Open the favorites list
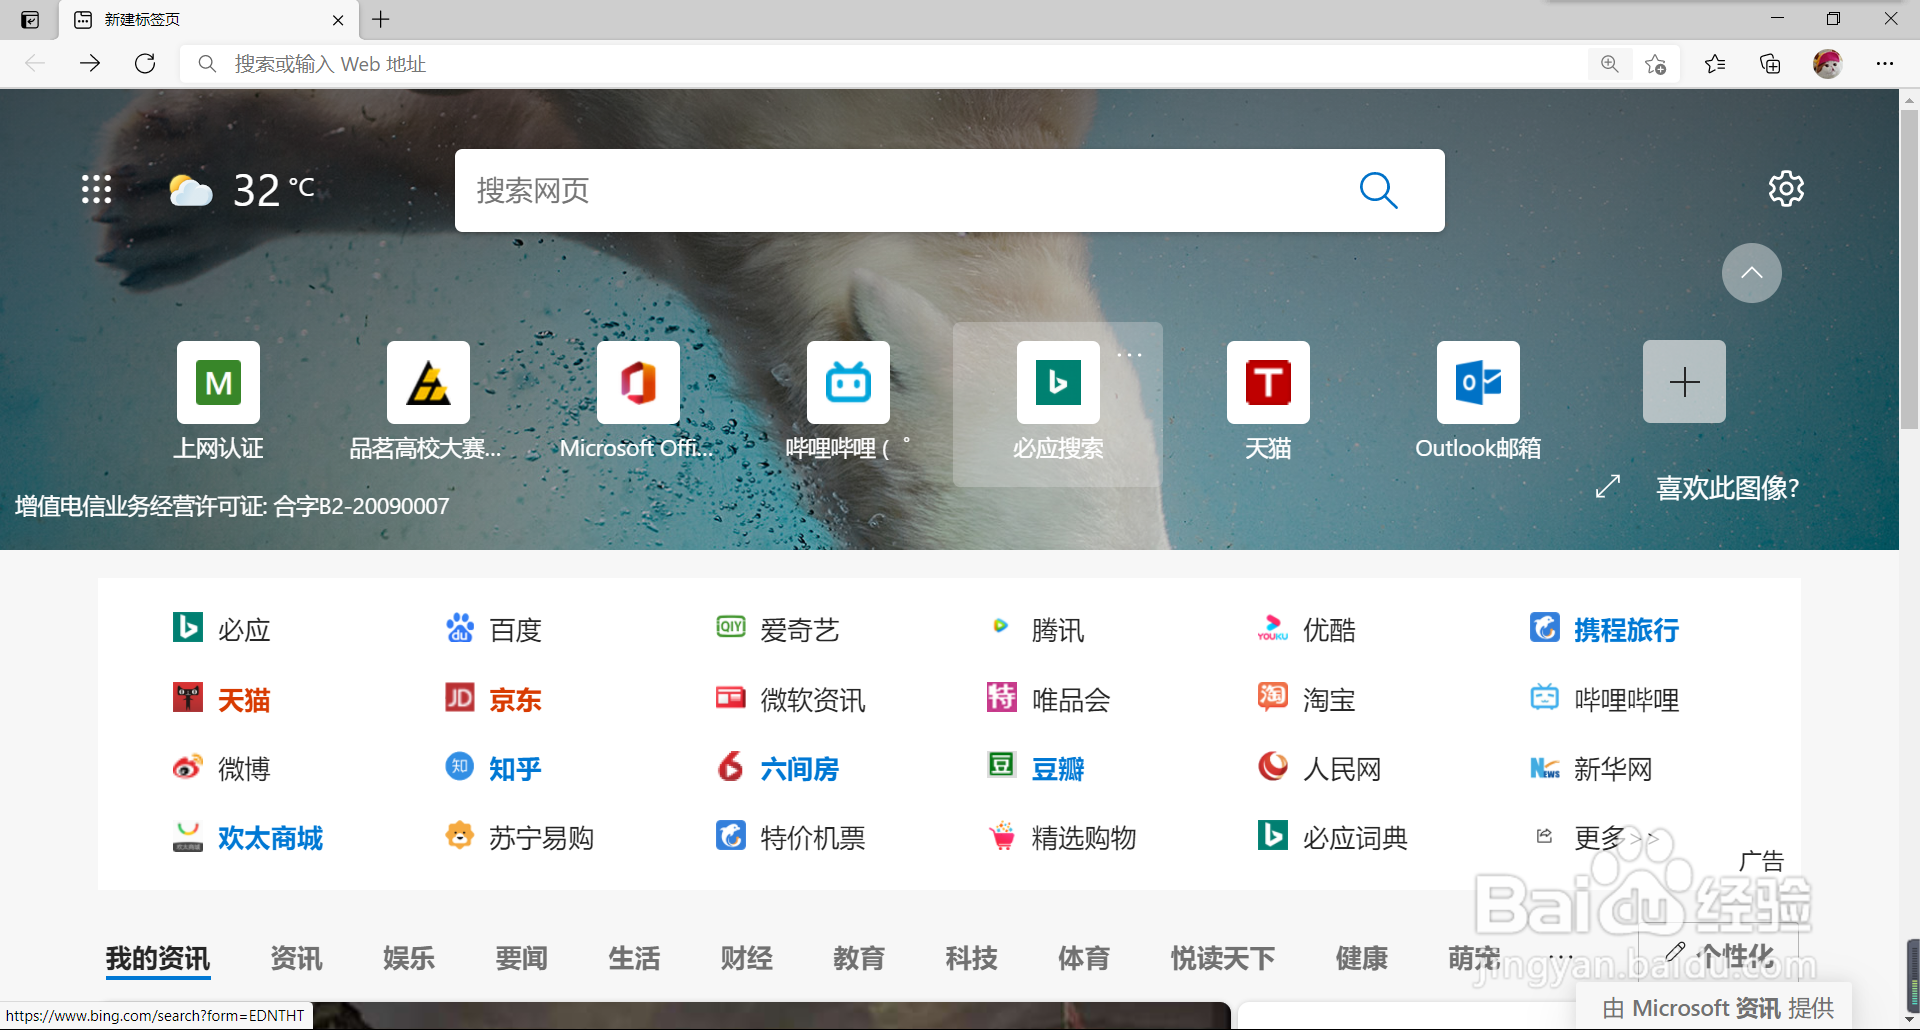This screenshot has height=1030, width=1920. 1715,64
